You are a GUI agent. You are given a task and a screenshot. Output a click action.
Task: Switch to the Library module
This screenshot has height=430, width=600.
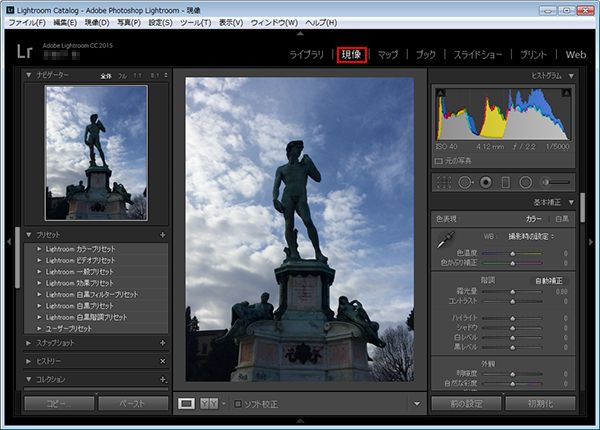pos(307,55)
